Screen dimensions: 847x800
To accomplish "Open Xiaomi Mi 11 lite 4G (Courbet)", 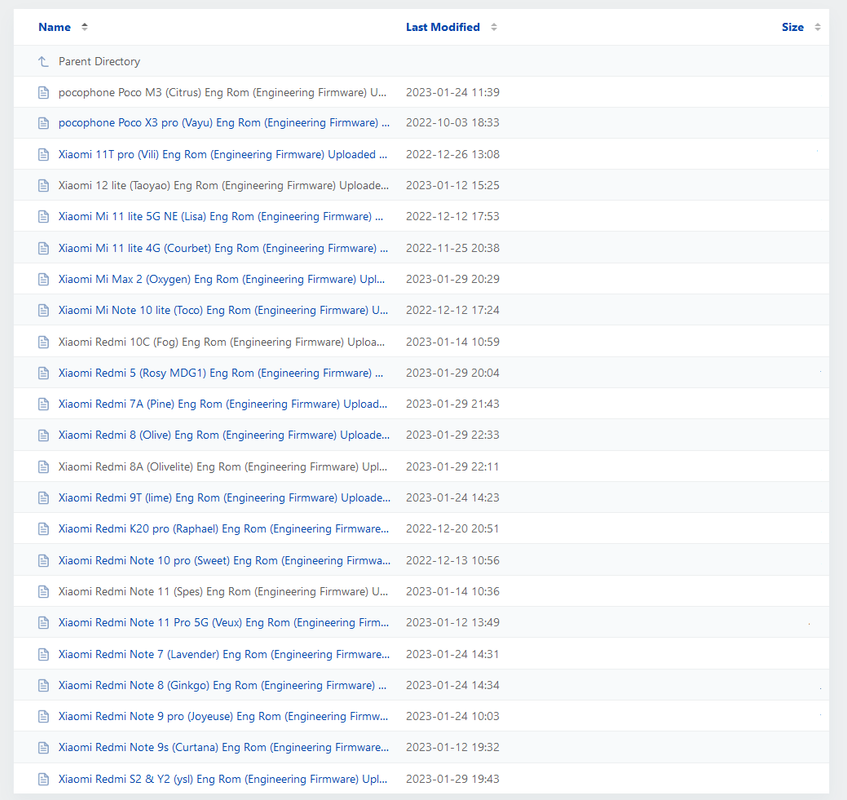I will click(223, 248).
